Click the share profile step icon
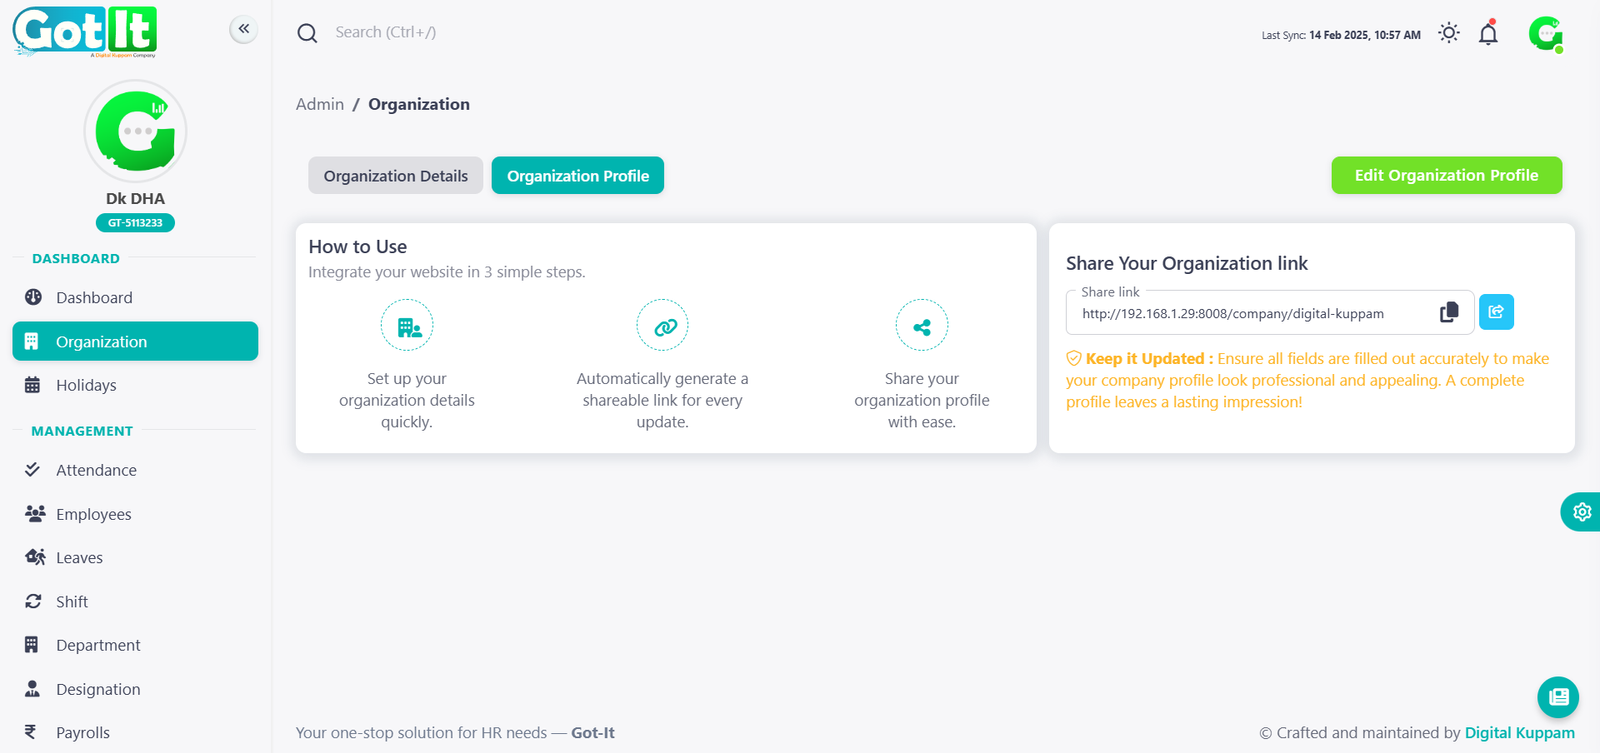This screenshot has height=753, width=1600. point(921,326)
